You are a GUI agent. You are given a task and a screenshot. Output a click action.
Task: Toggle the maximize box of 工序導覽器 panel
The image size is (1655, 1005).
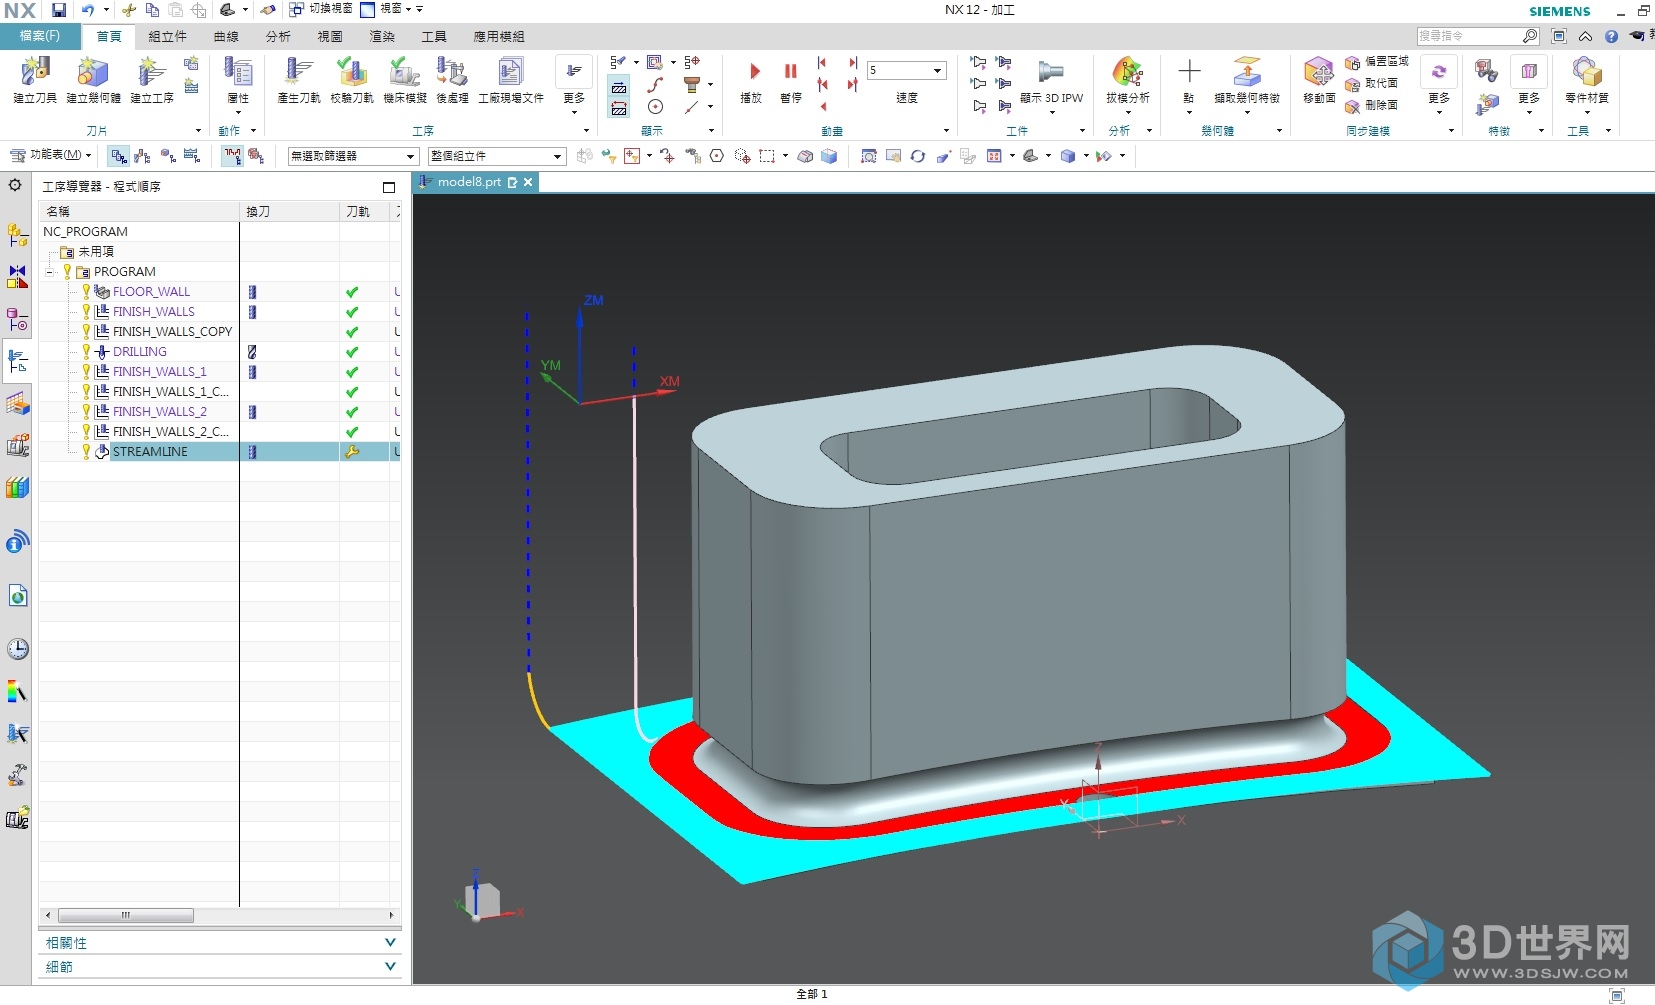coord(389,187)
